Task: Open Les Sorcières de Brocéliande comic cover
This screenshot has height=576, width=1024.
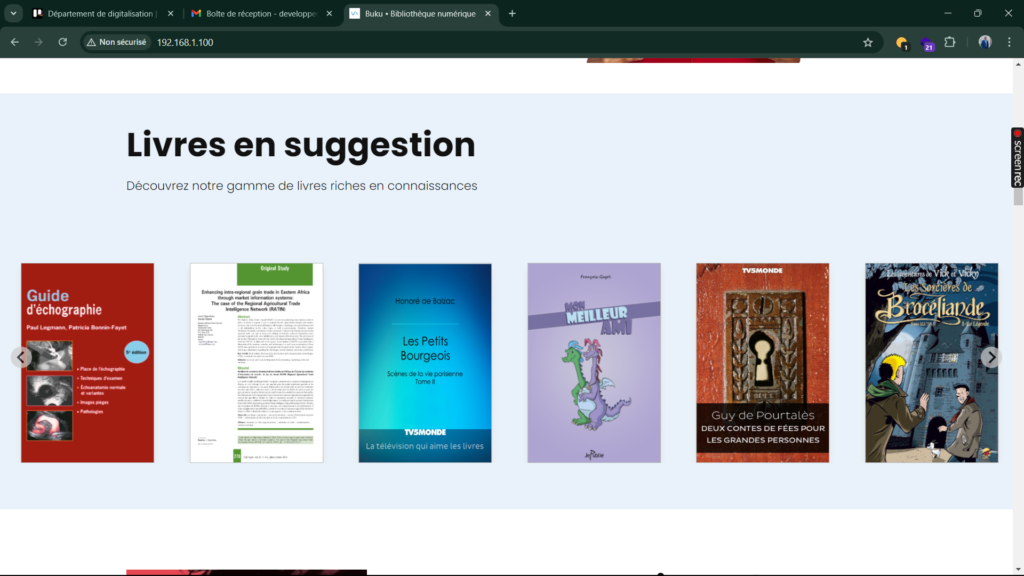Action: pyautogui.click(x=932, y=363)
